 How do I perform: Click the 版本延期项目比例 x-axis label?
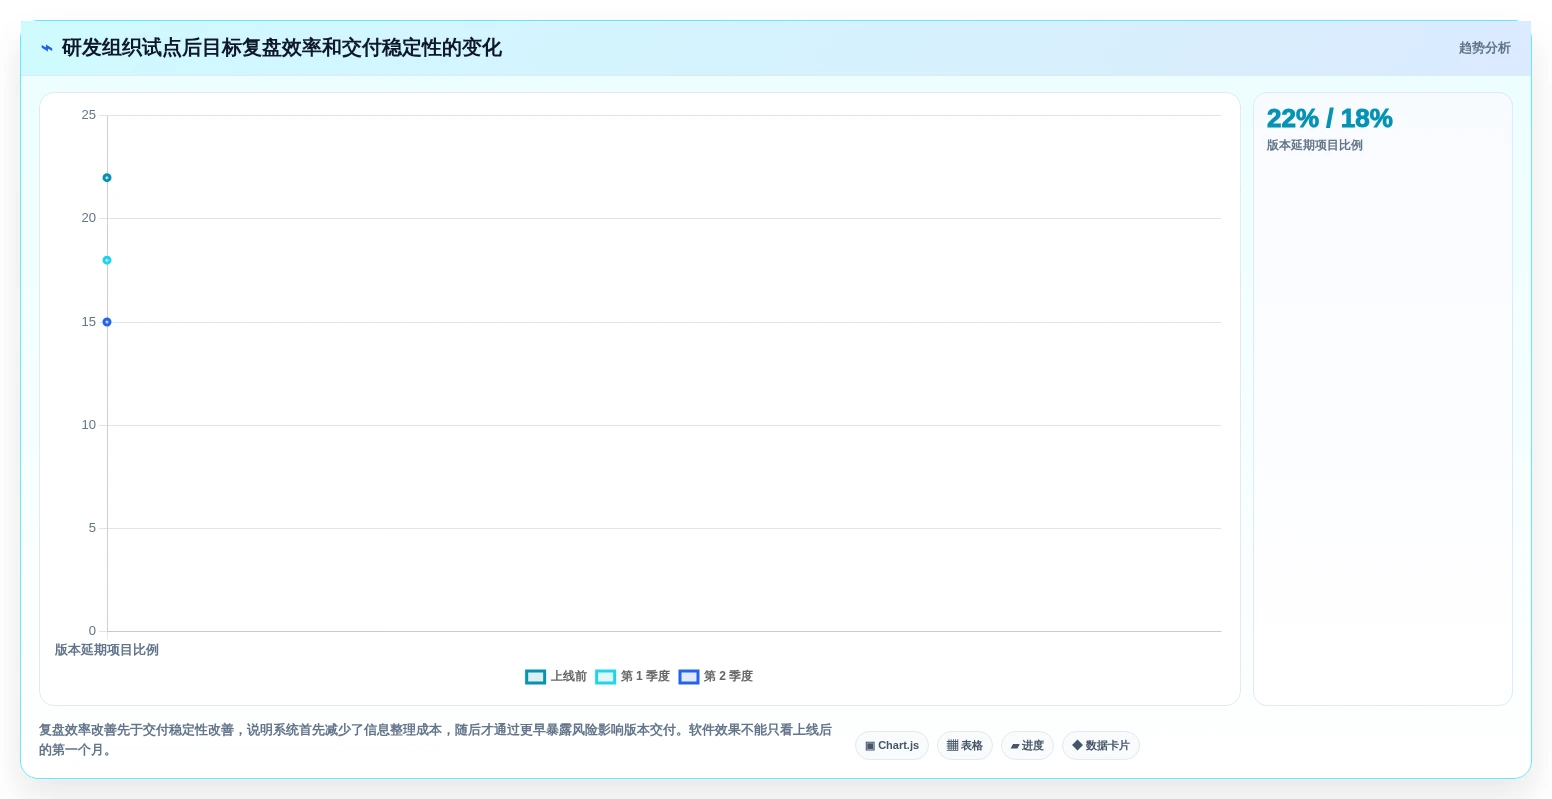[107, 650]
